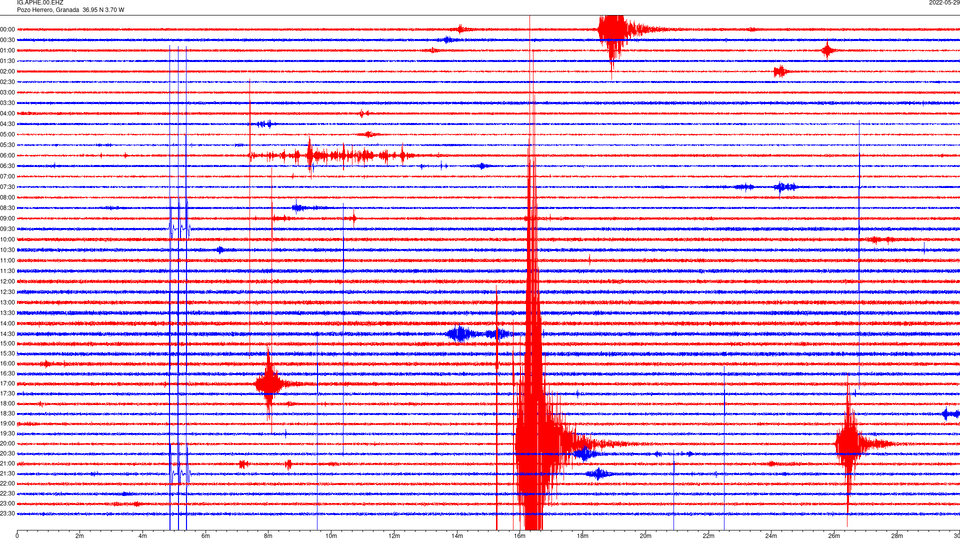Select the 13:30 trace time label
This screenshot has width=960, height=540.
pyautogui.click(x=8, y=313)
